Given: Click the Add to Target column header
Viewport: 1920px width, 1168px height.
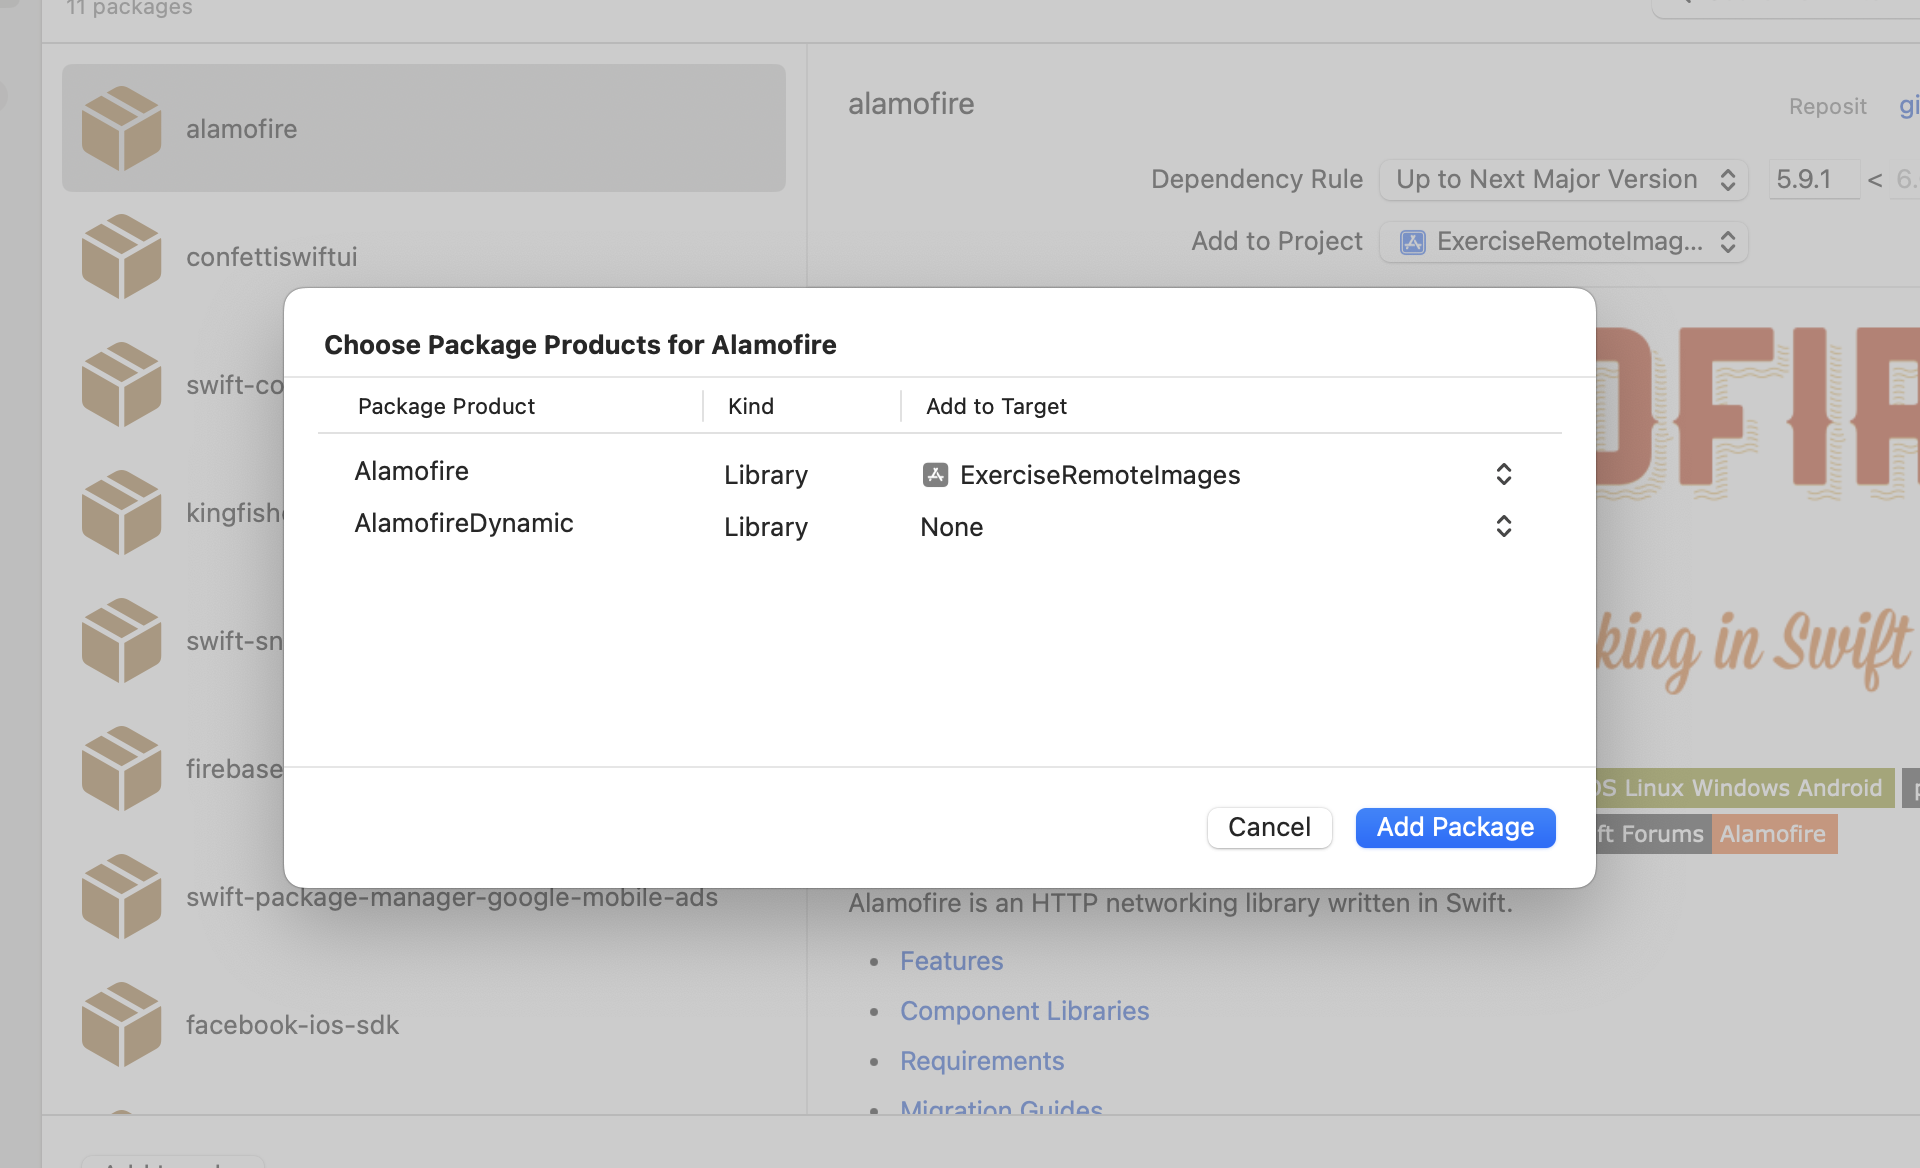Looking at the screenshot, I should click(x=996, y=406).
